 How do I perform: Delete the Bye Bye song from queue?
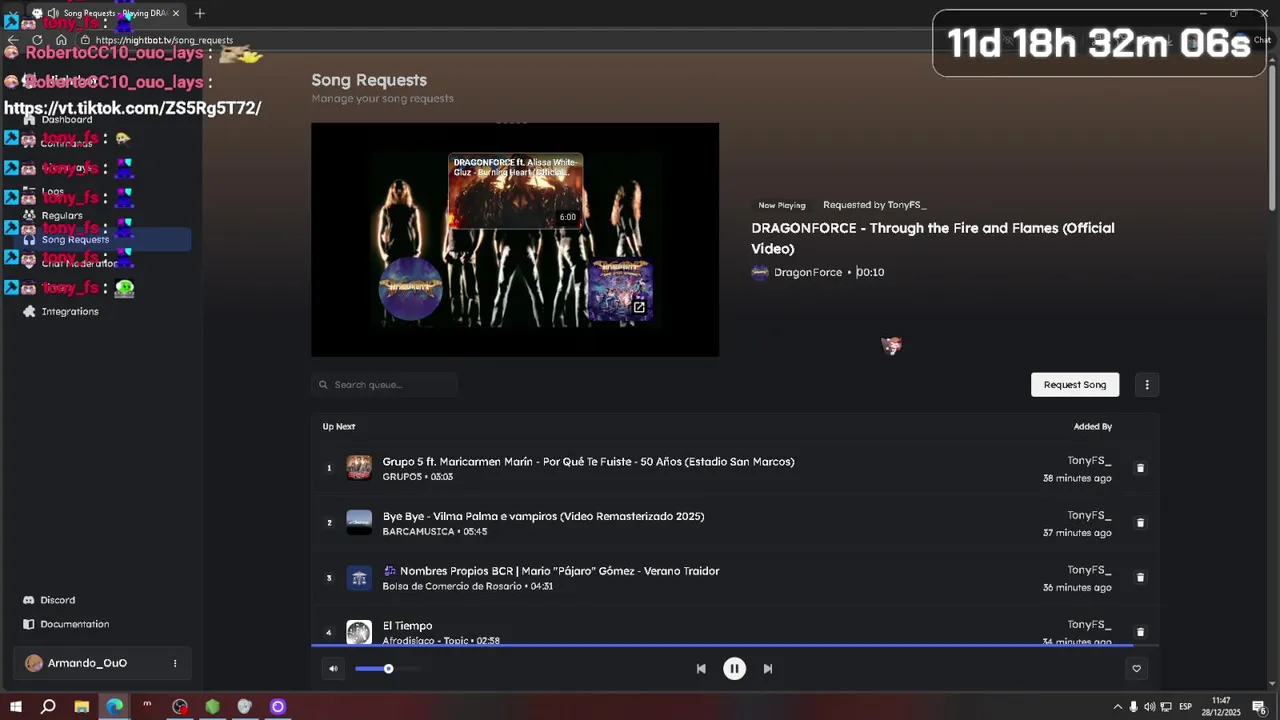tap(1140, 523)
